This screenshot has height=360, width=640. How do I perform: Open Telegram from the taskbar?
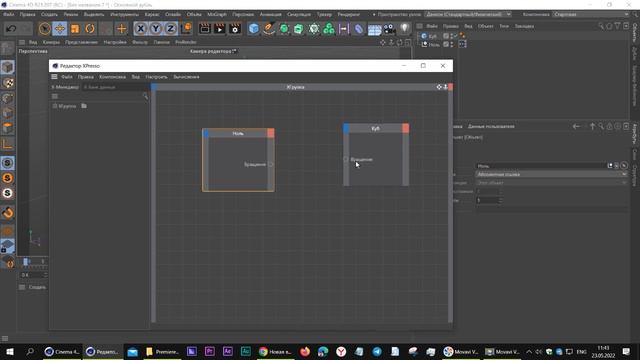pos(377,351)
